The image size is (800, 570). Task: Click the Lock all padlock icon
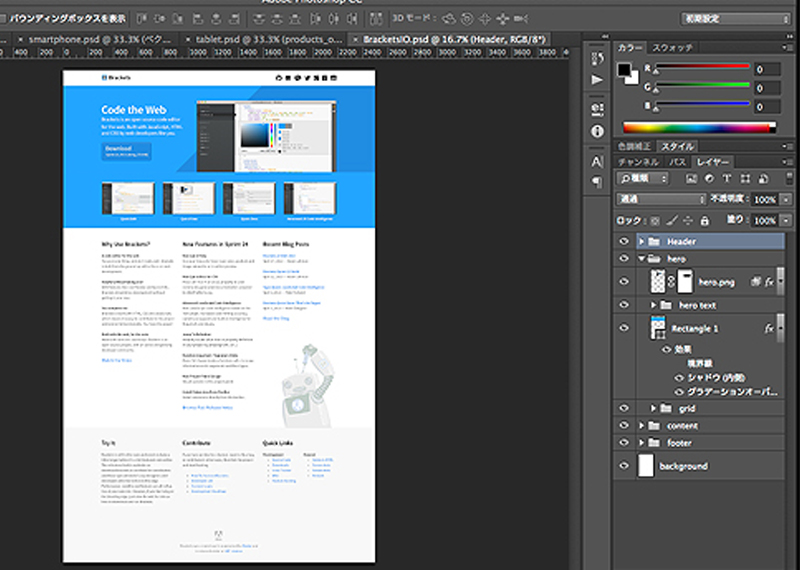click(x=705, y=221)
